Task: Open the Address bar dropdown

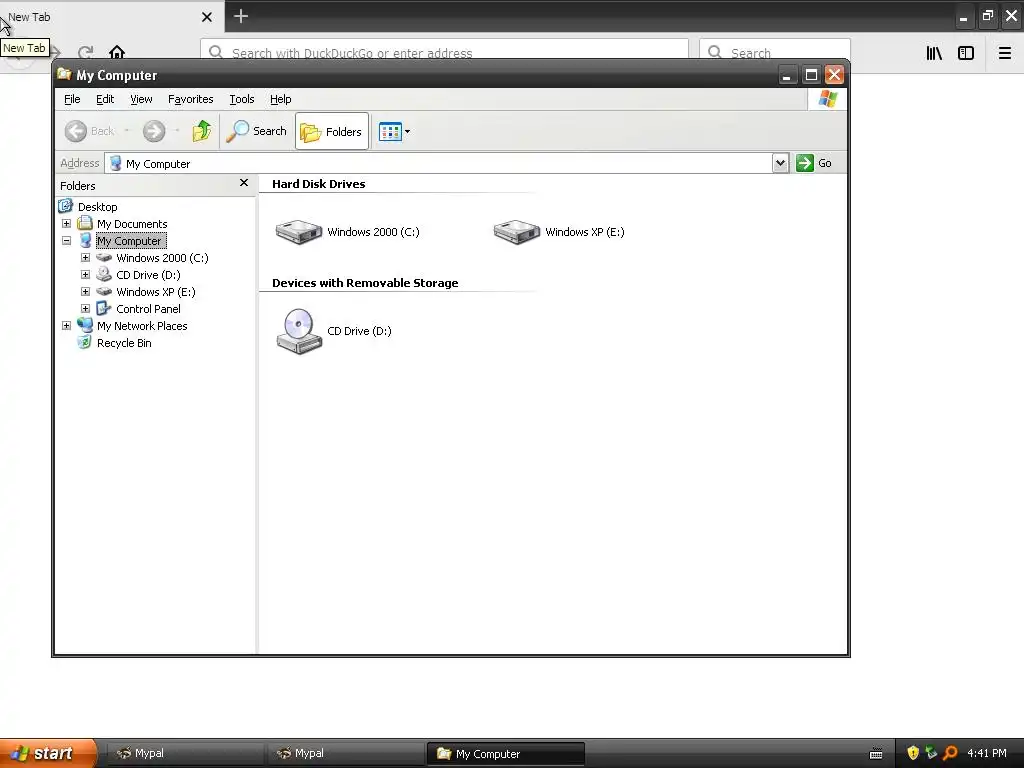Action: 780,163
